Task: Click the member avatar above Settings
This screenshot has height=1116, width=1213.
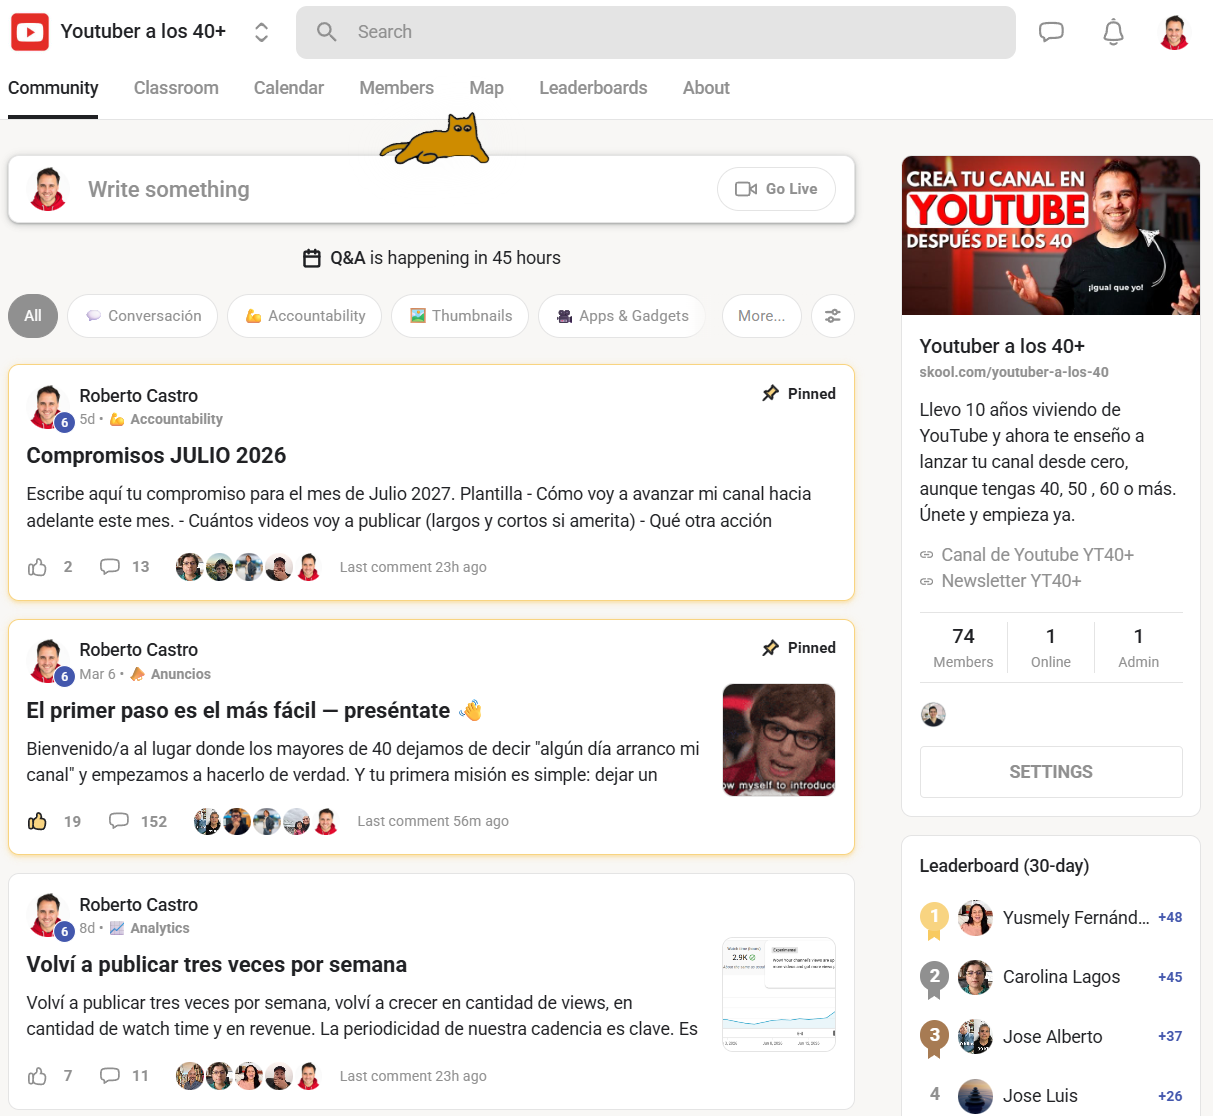Action: [933, 715]
